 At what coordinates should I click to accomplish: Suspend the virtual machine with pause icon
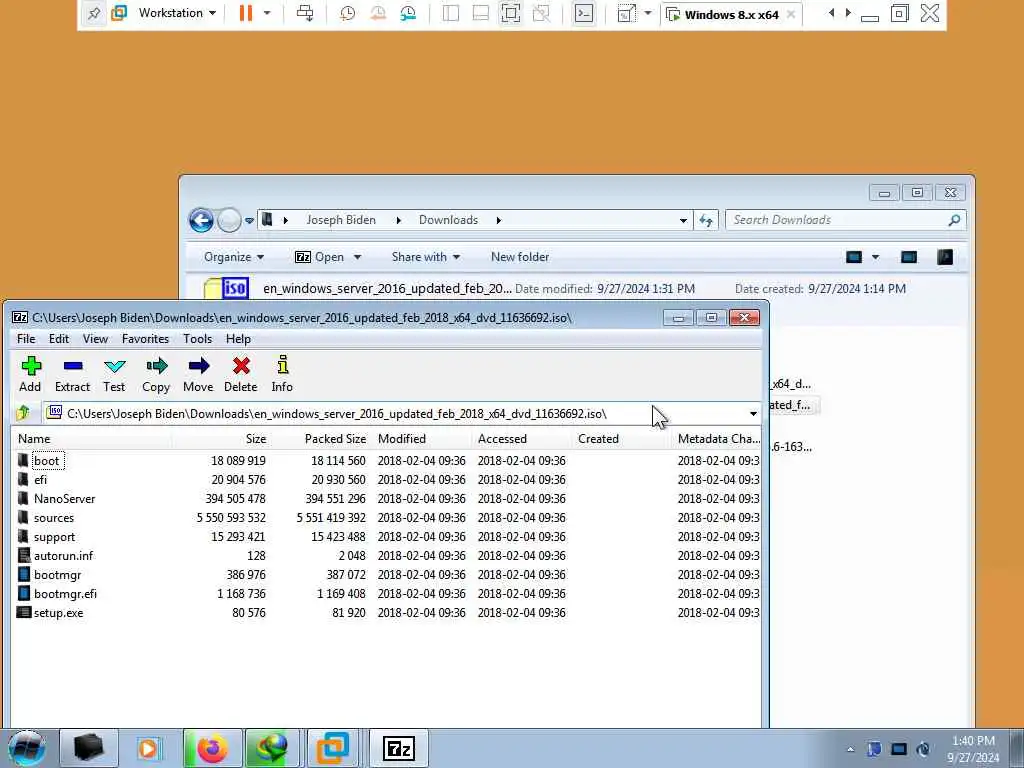pos(246,13)
